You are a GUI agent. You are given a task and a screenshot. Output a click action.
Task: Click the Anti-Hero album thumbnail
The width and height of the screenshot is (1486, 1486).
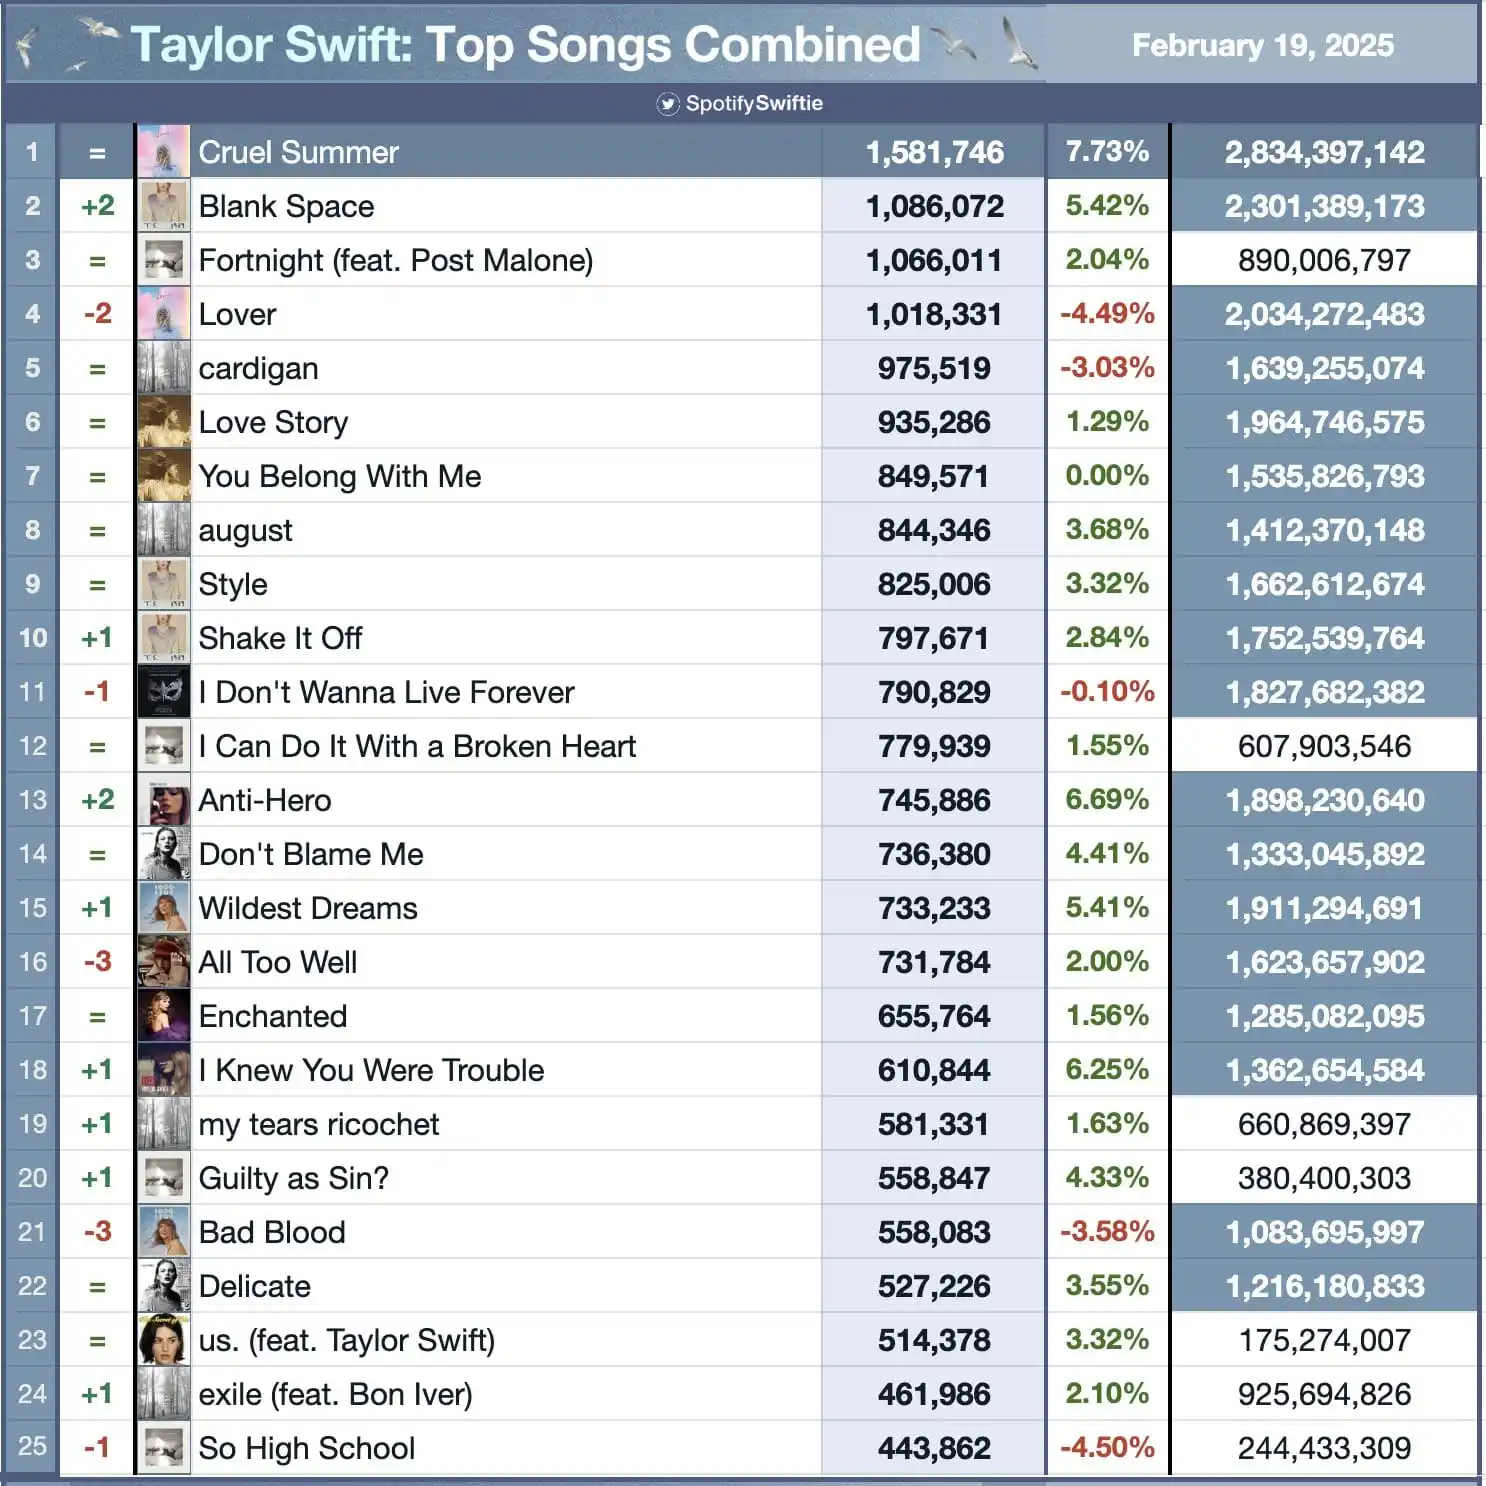[163, 800]
